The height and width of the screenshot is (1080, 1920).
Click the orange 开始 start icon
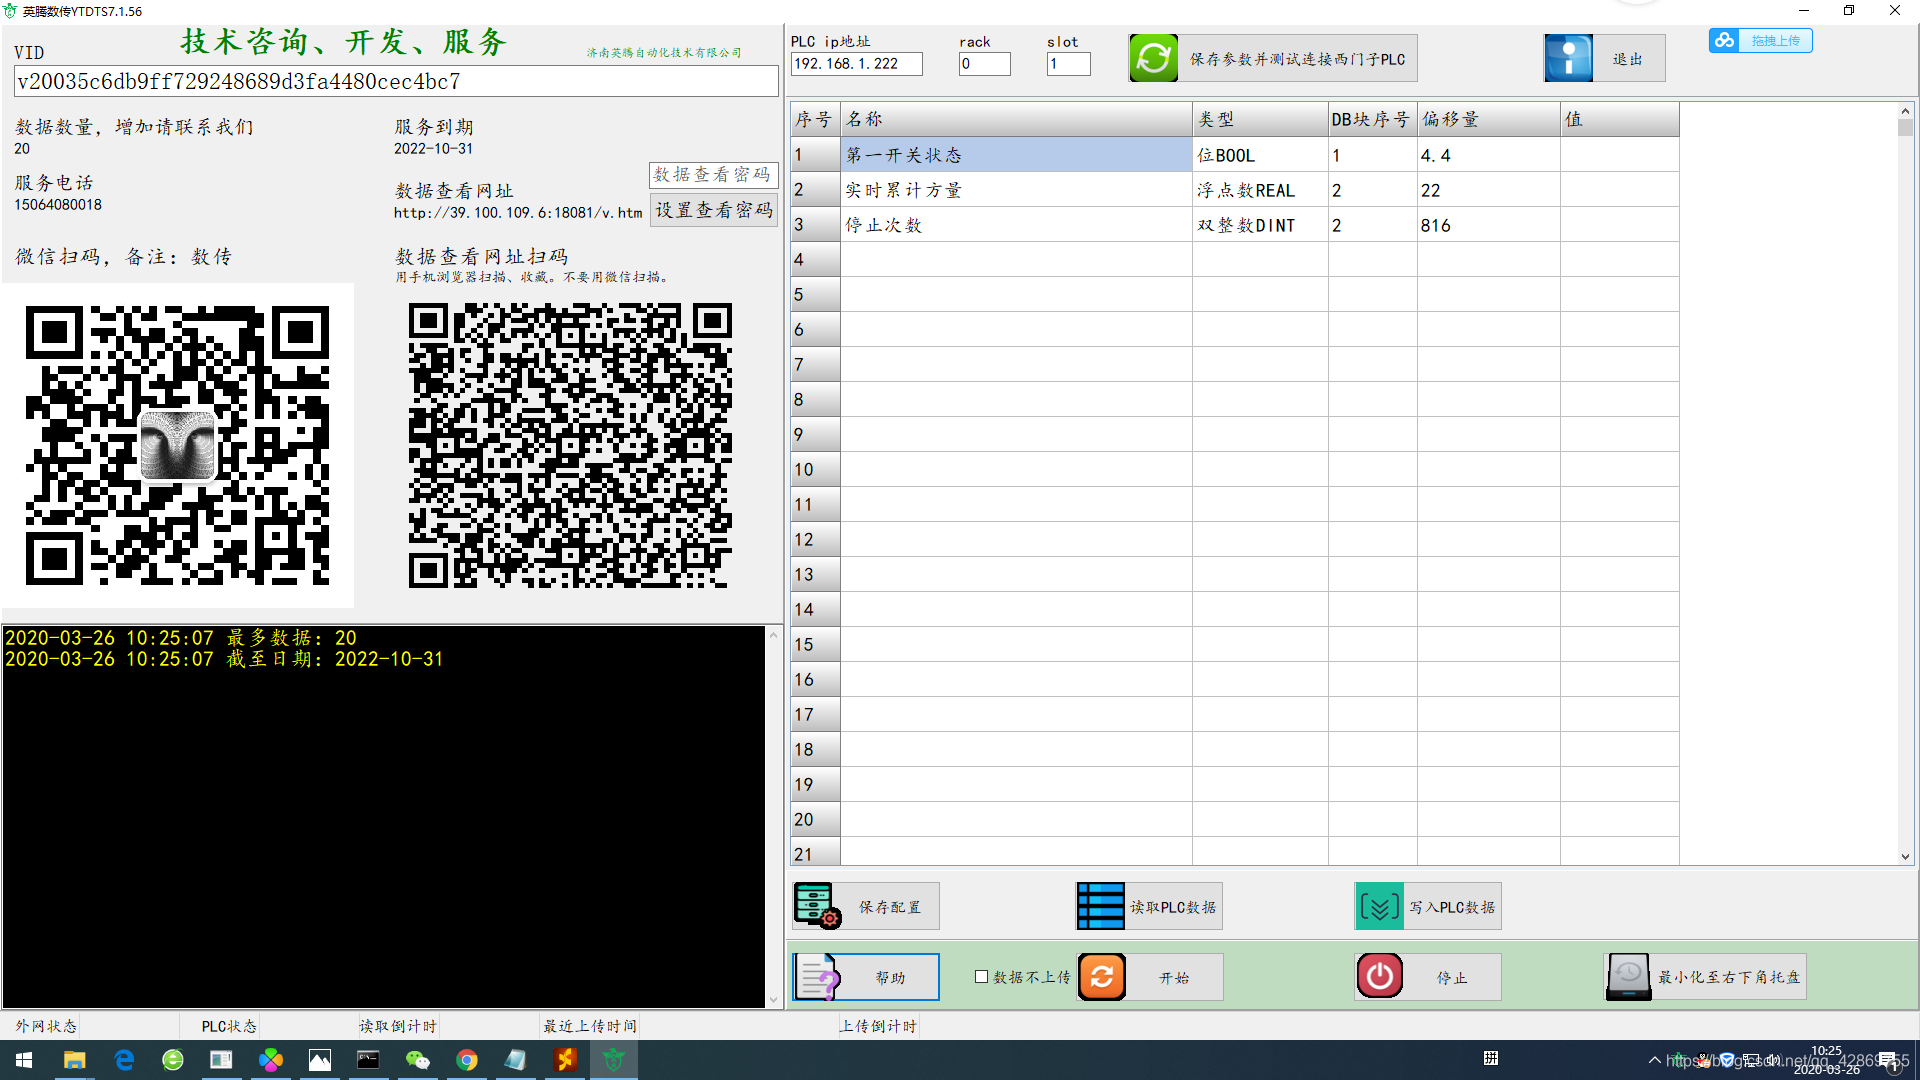pos(1102,977)
